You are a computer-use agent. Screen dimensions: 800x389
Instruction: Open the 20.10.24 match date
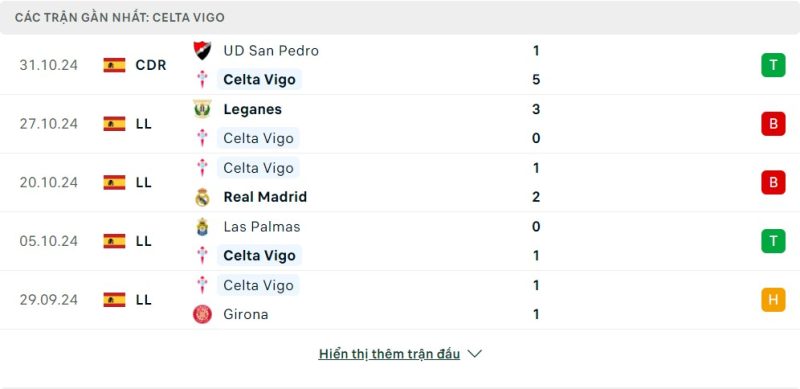[48, 182]
